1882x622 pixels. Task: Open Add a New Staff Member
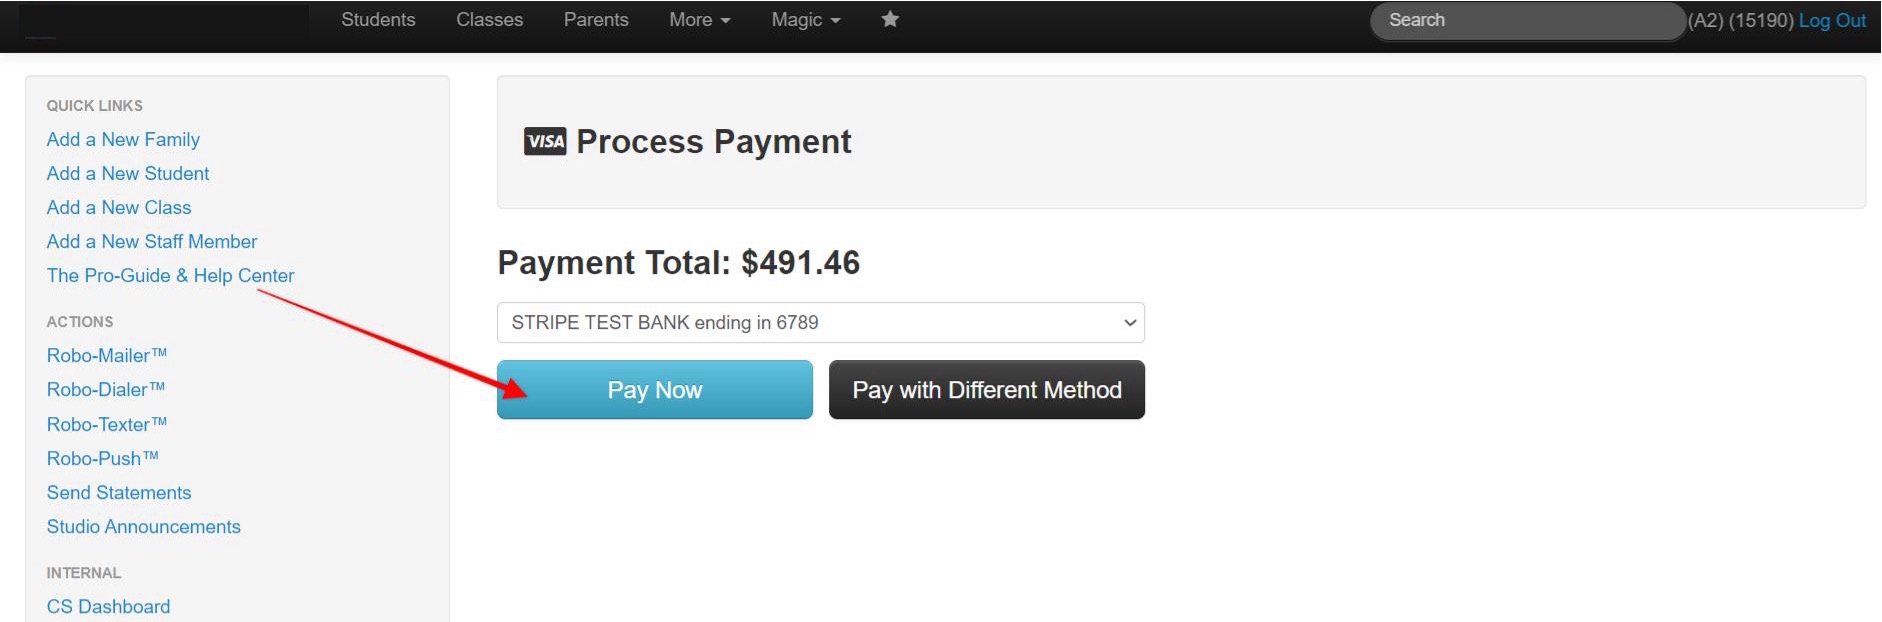tap(152, 242)
